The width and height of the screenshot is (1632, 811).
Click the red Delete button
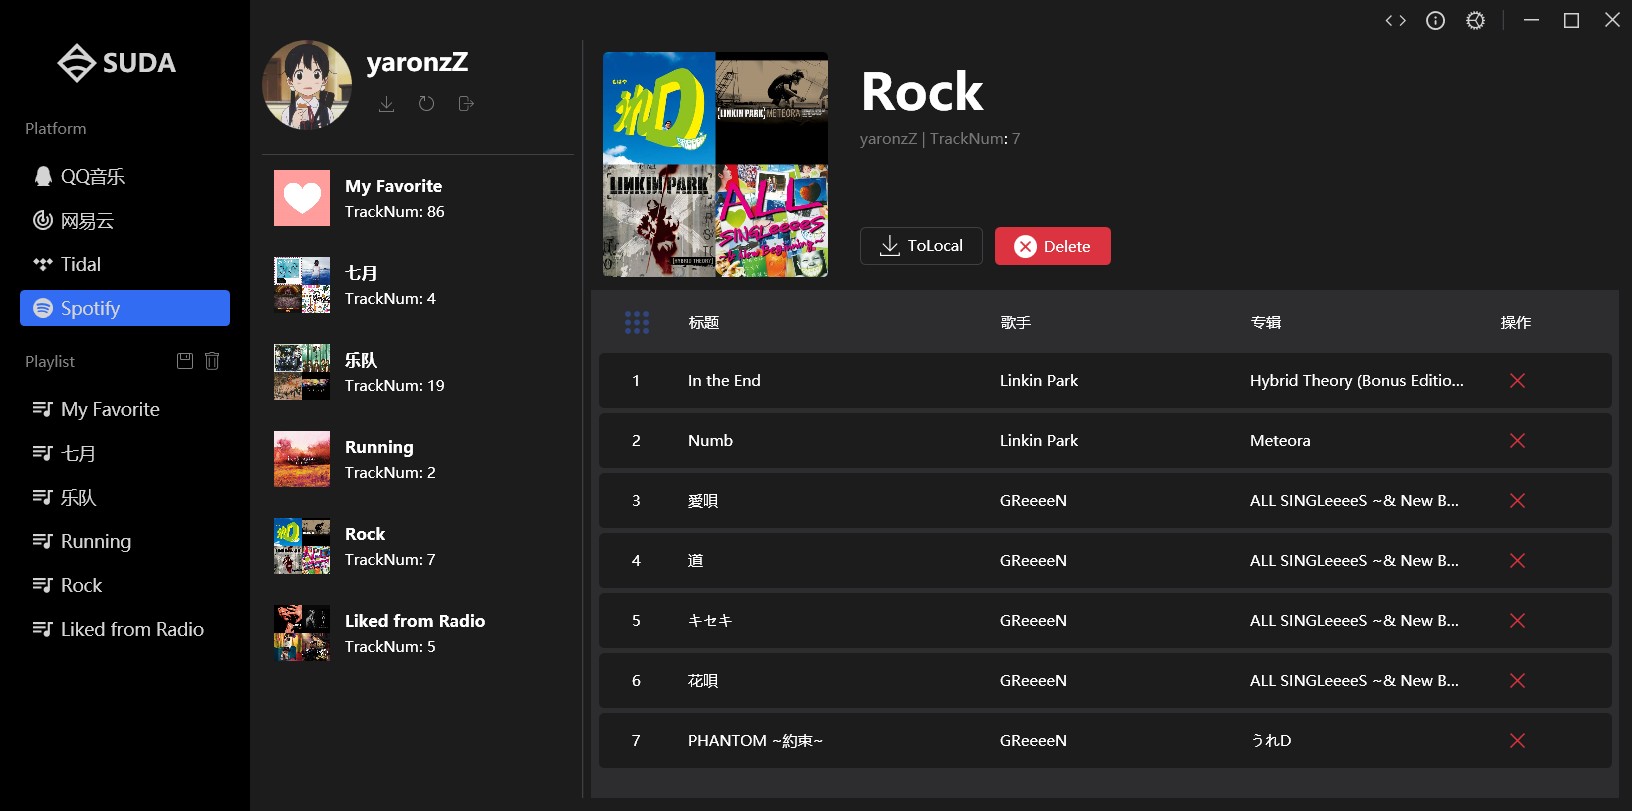click(x=1053, y=246)
